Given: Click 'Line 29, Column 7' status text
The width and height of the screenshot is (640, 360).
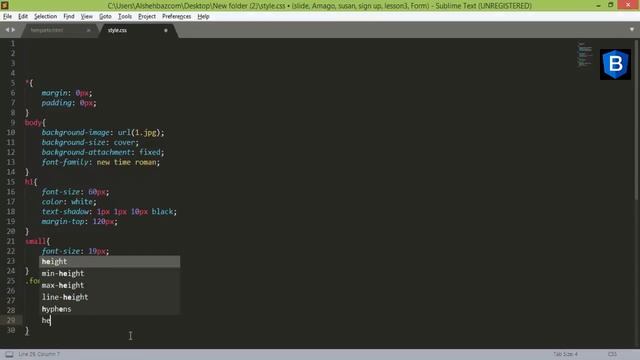Looking at the screenshot, I should click(x=39, y=354).
